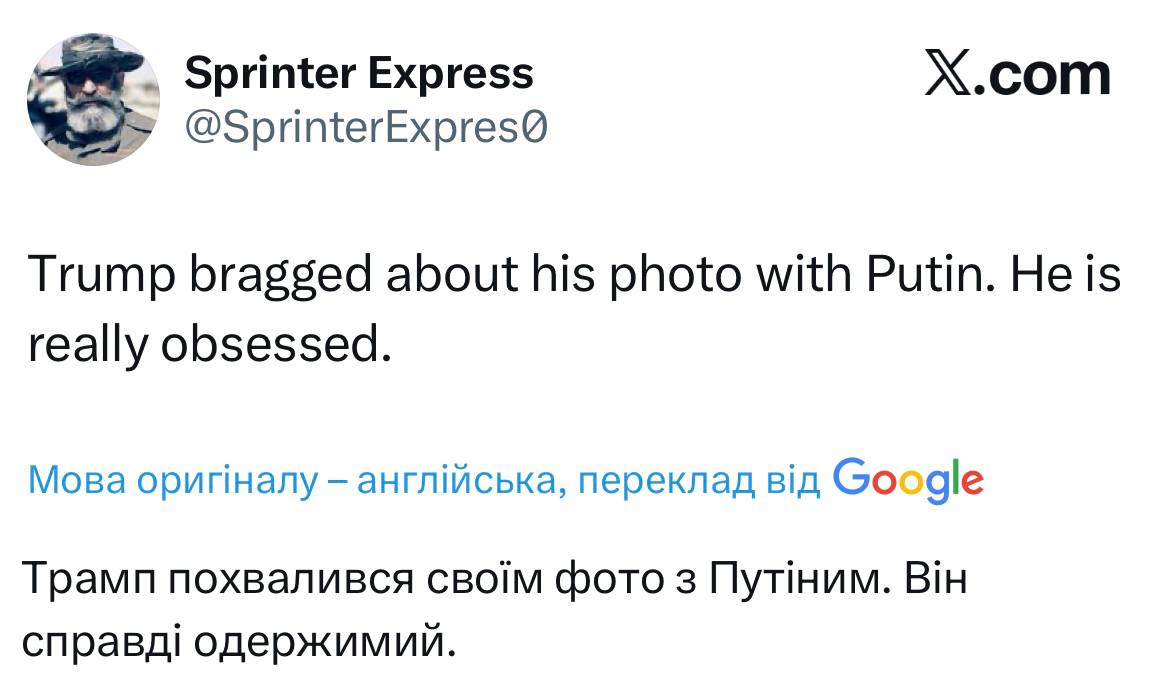Open the @SprinterExpres0 handle link
The width and height of the screenshot is (1170, 687).
point(366,127)
